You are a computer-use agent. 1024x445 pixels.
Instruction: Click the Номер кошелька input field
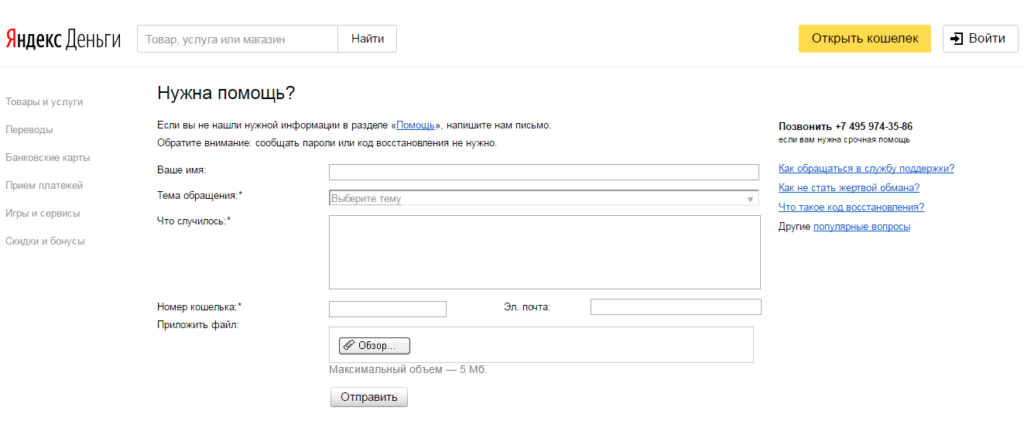pos(387,308)
